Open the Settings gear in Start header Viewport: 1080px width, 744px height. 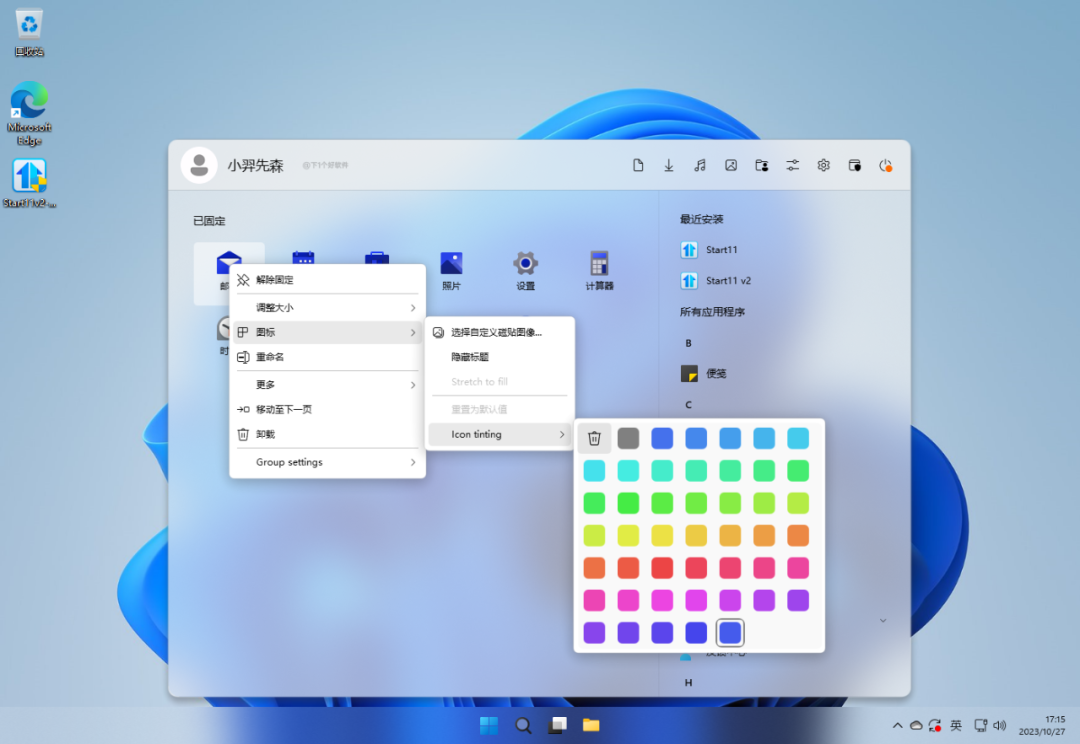coord(824,165)
